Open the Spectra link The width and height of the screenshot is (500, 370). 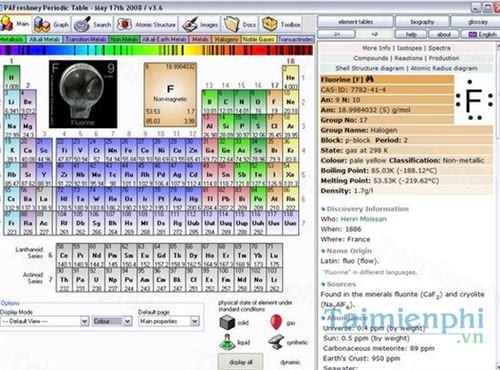coord(439,48)
